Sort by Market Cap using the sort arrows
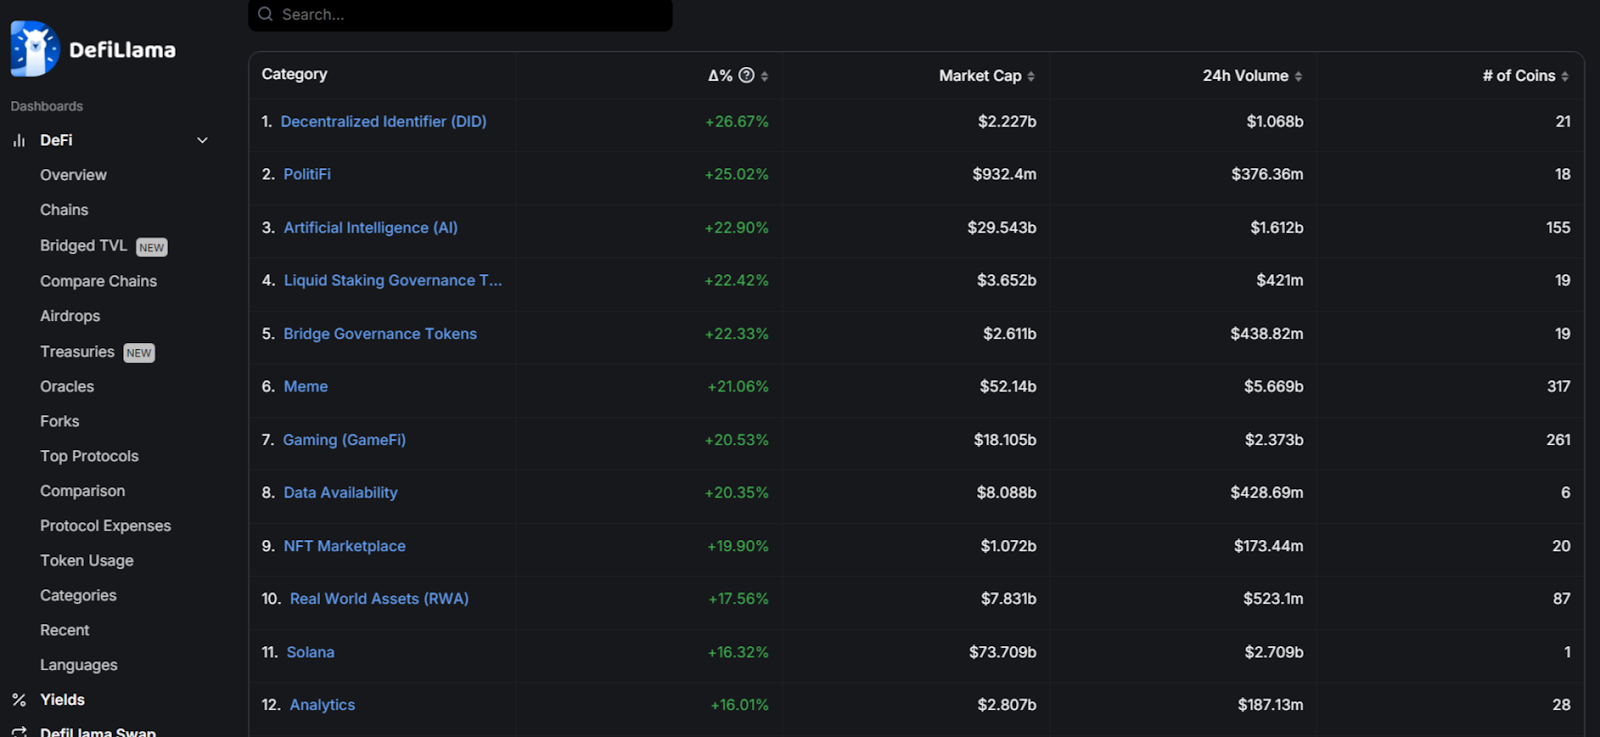Viewport: 1600px width, 737px height. [1031, 76]
